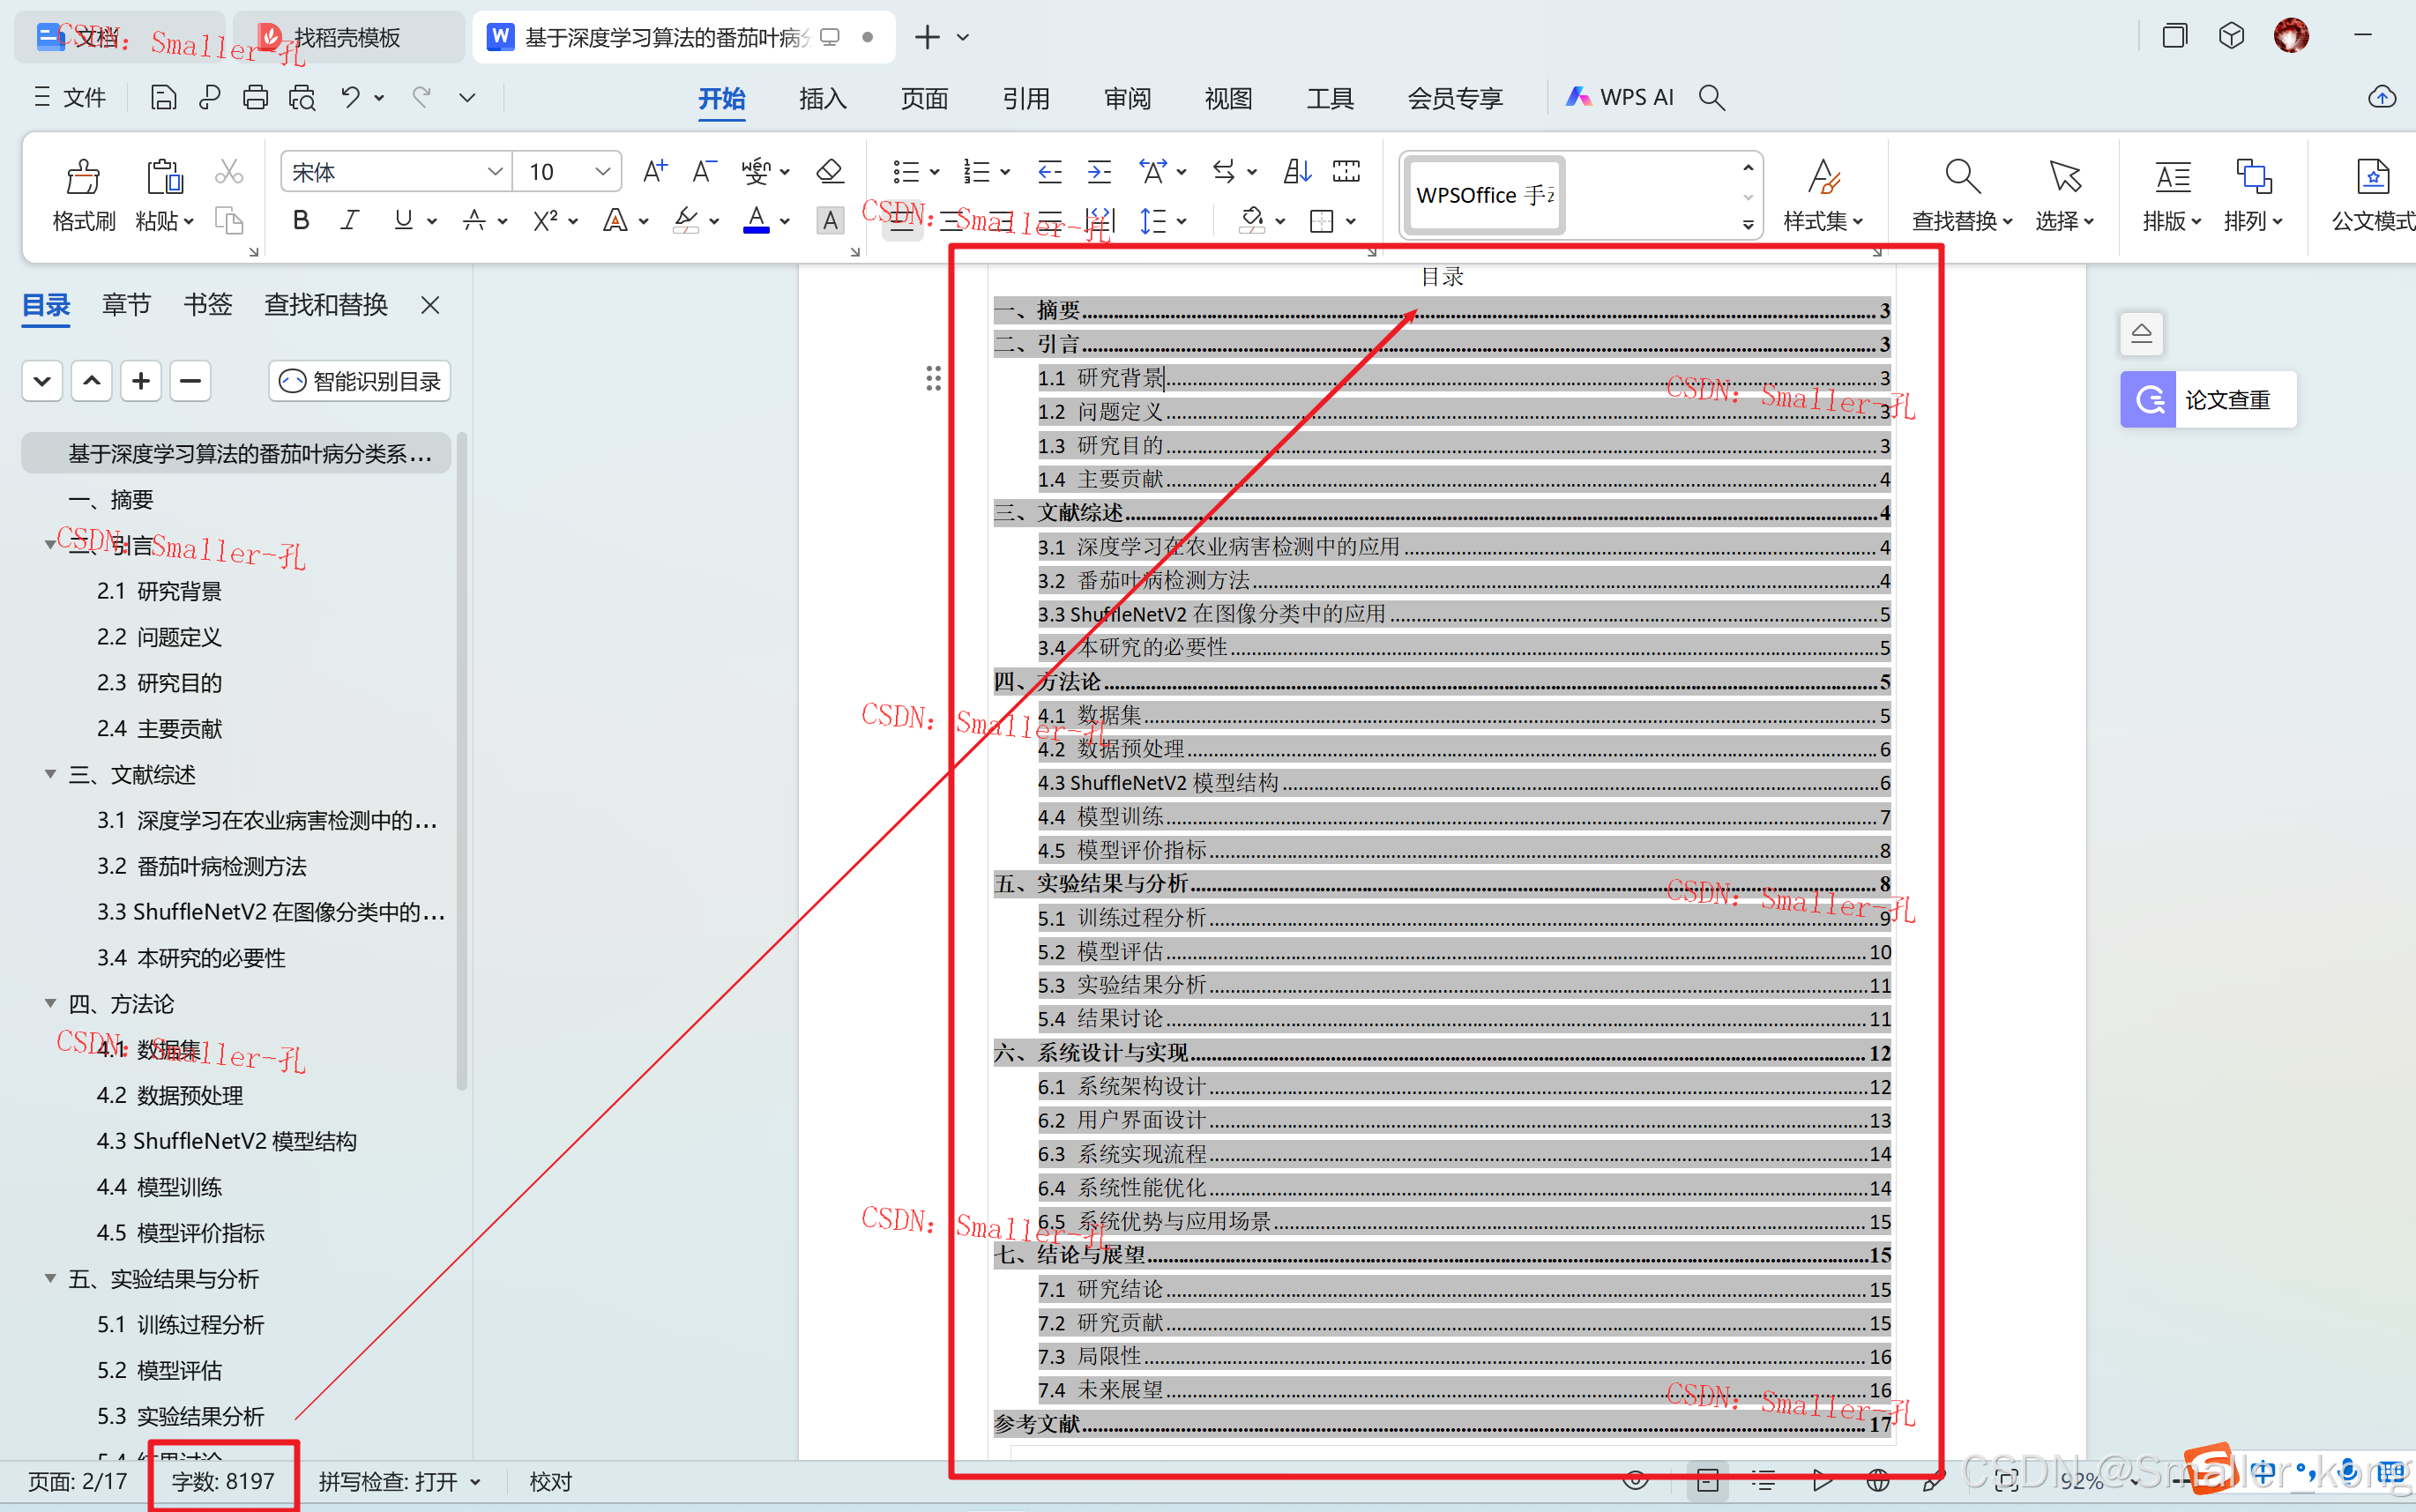2416x1512 pixels.
Task: Click the font color swatch button
Action: [756, 220]
